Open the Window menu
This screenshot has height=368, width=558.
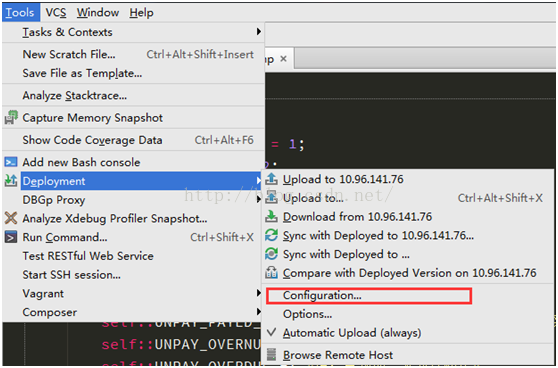tap(98, 13)
